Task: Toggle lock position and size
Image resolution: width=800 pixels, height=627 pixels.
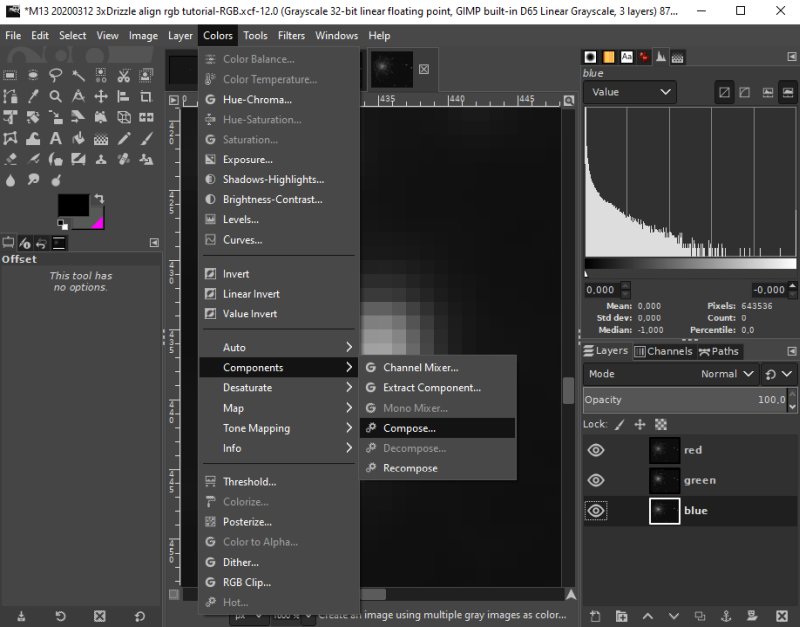Action: click(640, 424)
